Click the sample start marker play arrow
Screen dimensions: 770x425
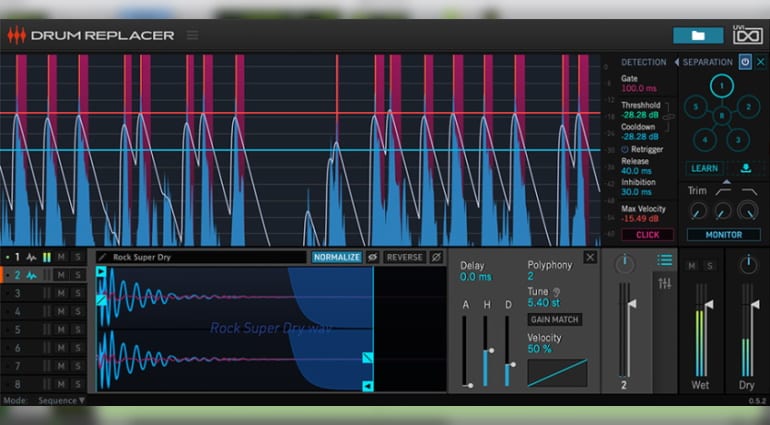coord(101,272)
